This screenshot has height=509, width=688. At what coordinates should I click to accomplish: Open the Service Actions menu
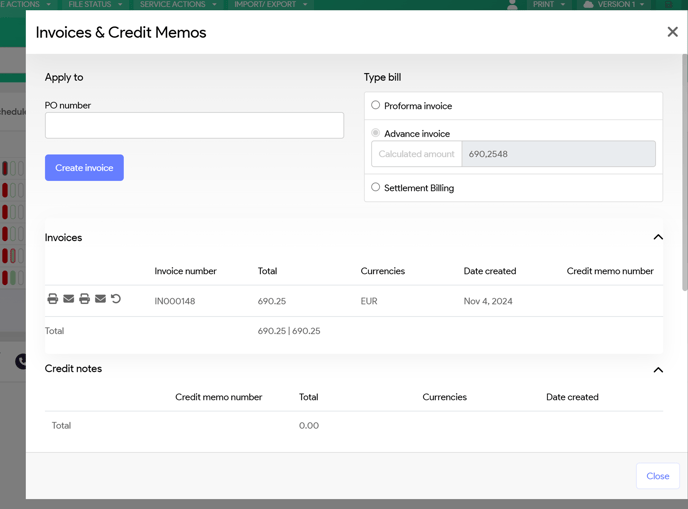pyautogui.click(x=177, y=5)
